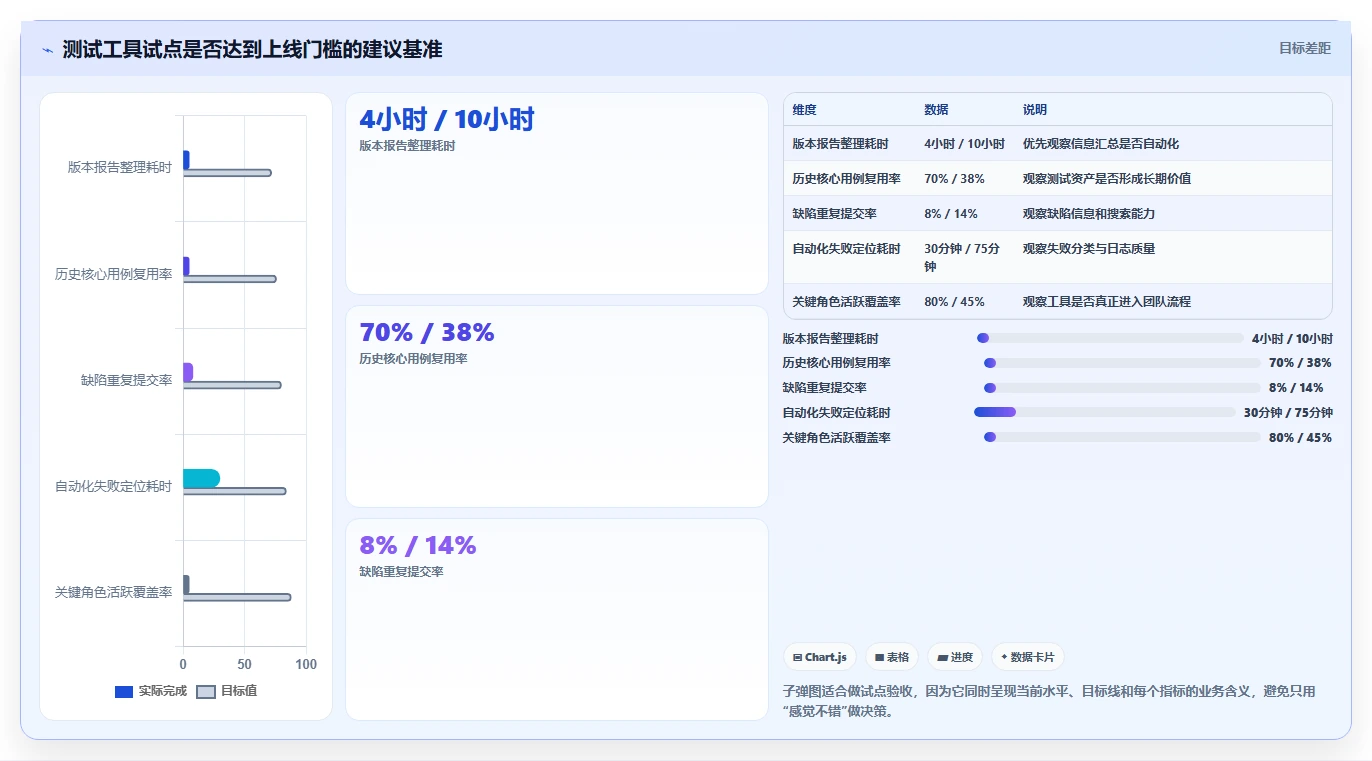Click the 历史核心用例复用率 progress bar
1372x761 pixels.
1122,363
